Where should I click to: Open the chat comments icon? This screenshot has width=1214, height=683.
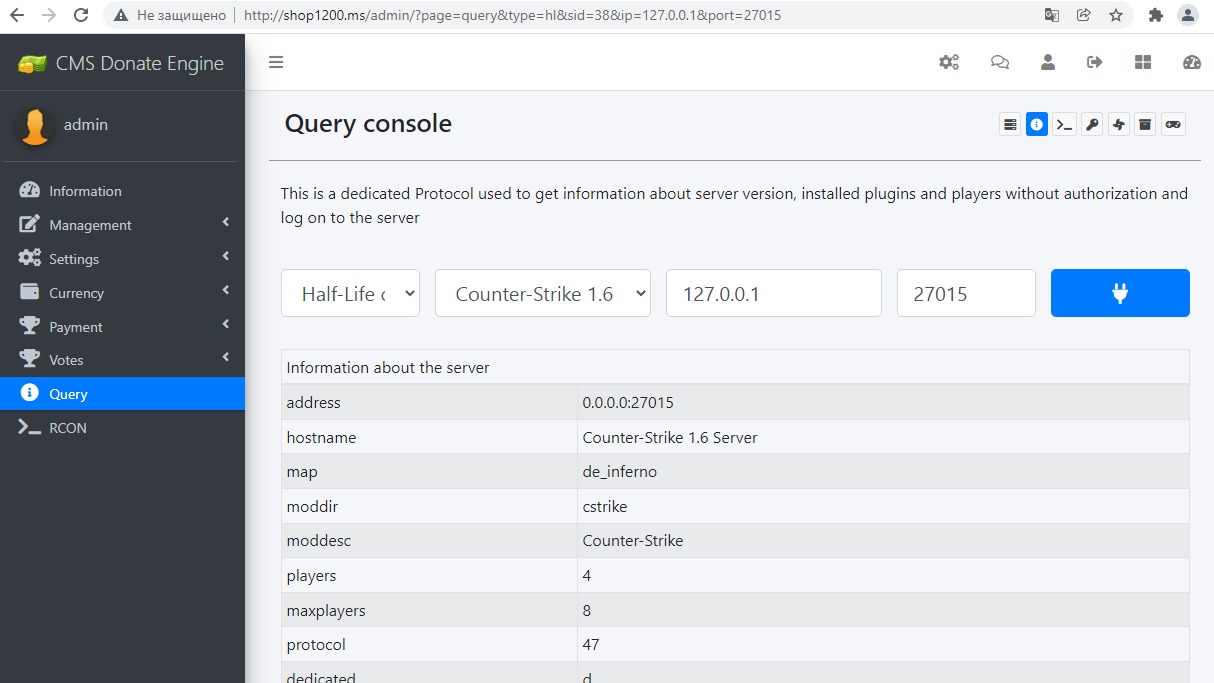pos(999,62)
